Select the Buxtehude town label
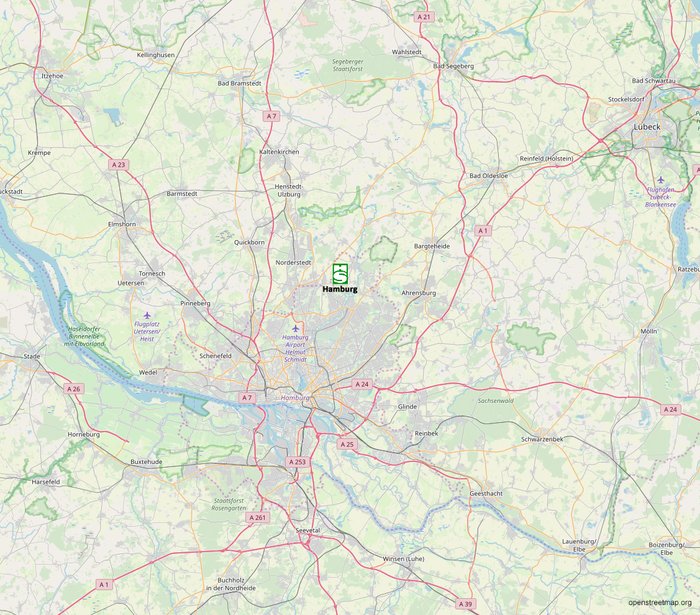 pos(146,462)
